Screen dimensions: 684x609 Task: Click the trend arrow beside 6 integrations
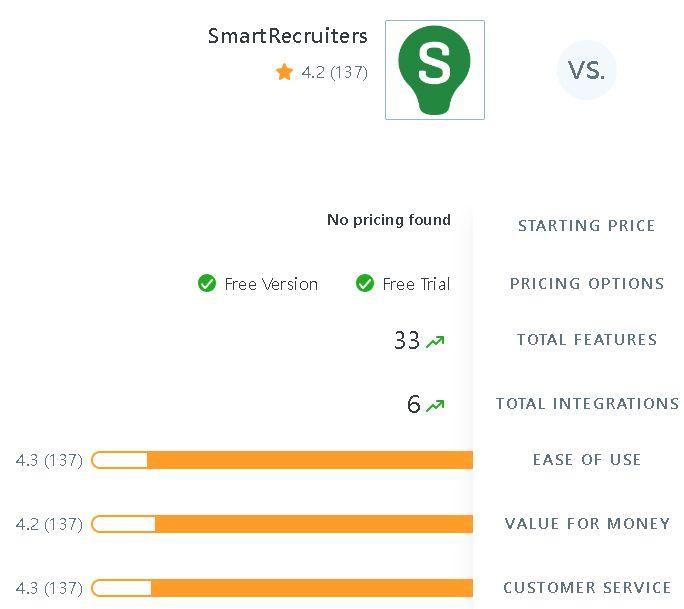[435, 406]
